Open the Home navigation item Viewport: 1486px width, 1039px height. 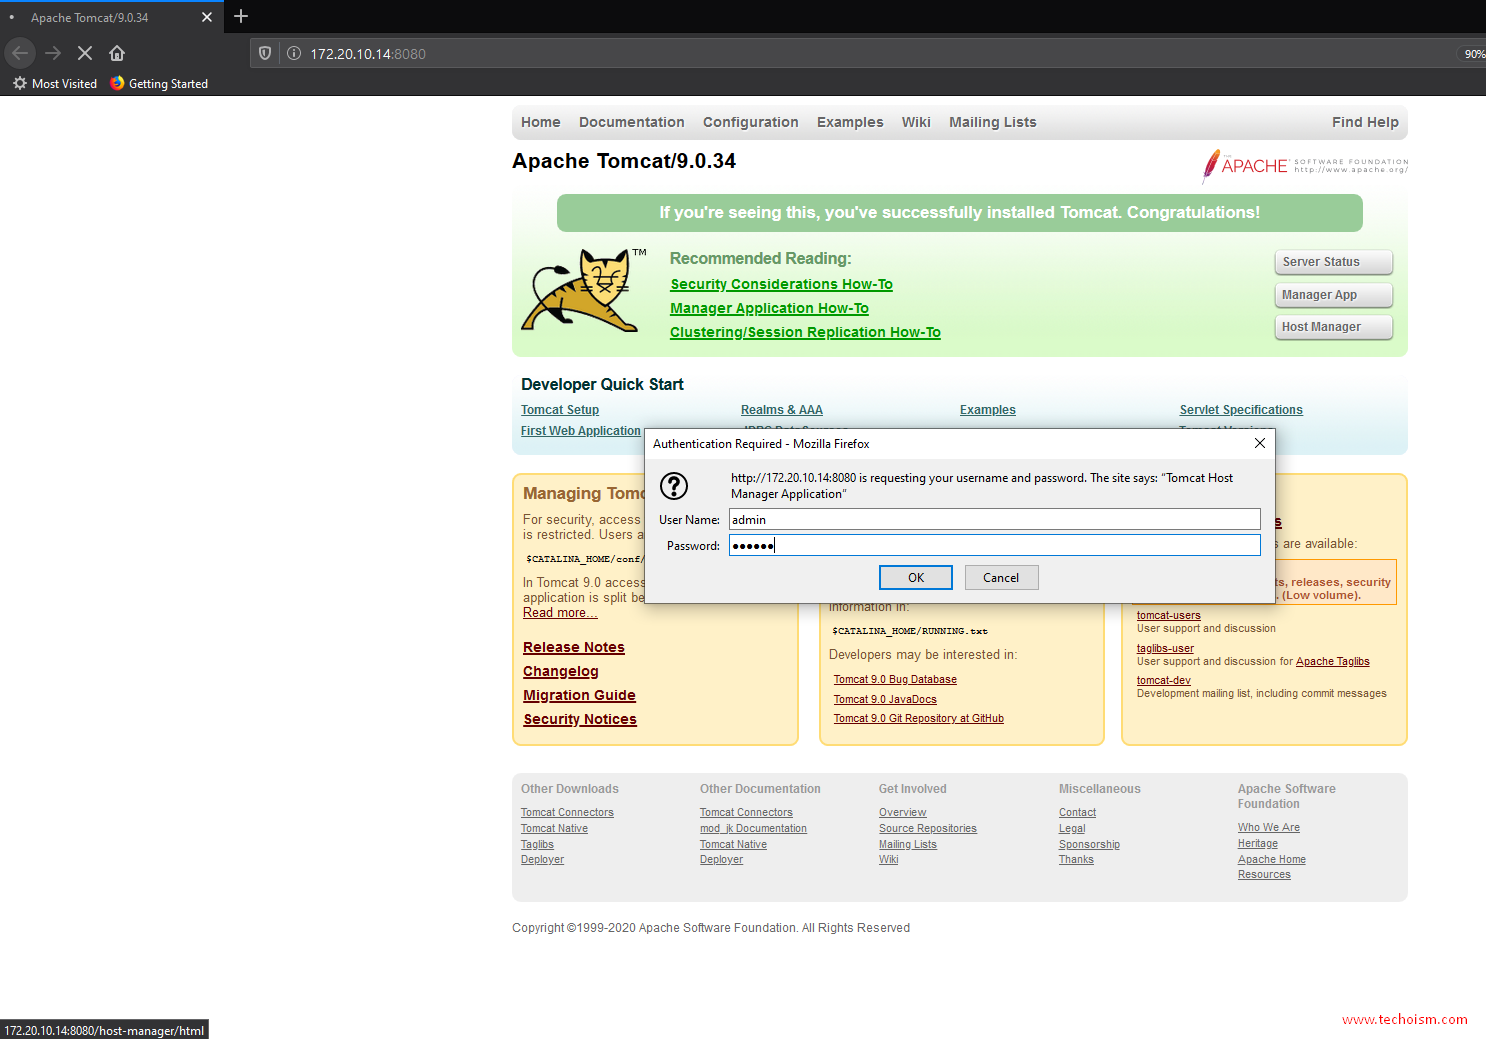click(541, 122)
